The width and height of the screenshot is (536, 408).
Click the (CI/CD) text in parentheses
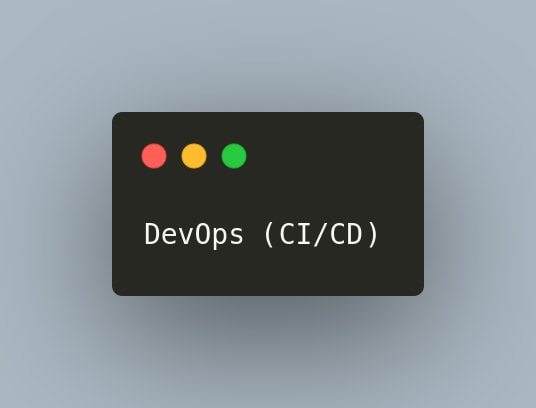[x=321, y=234]
